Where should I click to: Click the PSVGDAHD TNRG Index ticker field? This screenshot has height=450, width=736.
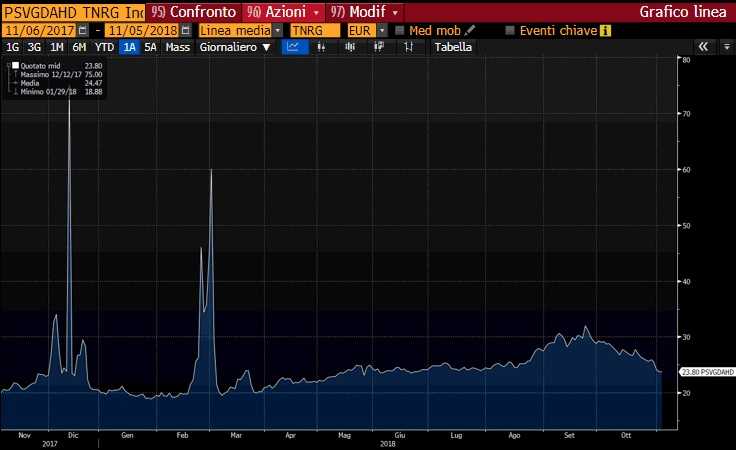click(x=74, y=12)
